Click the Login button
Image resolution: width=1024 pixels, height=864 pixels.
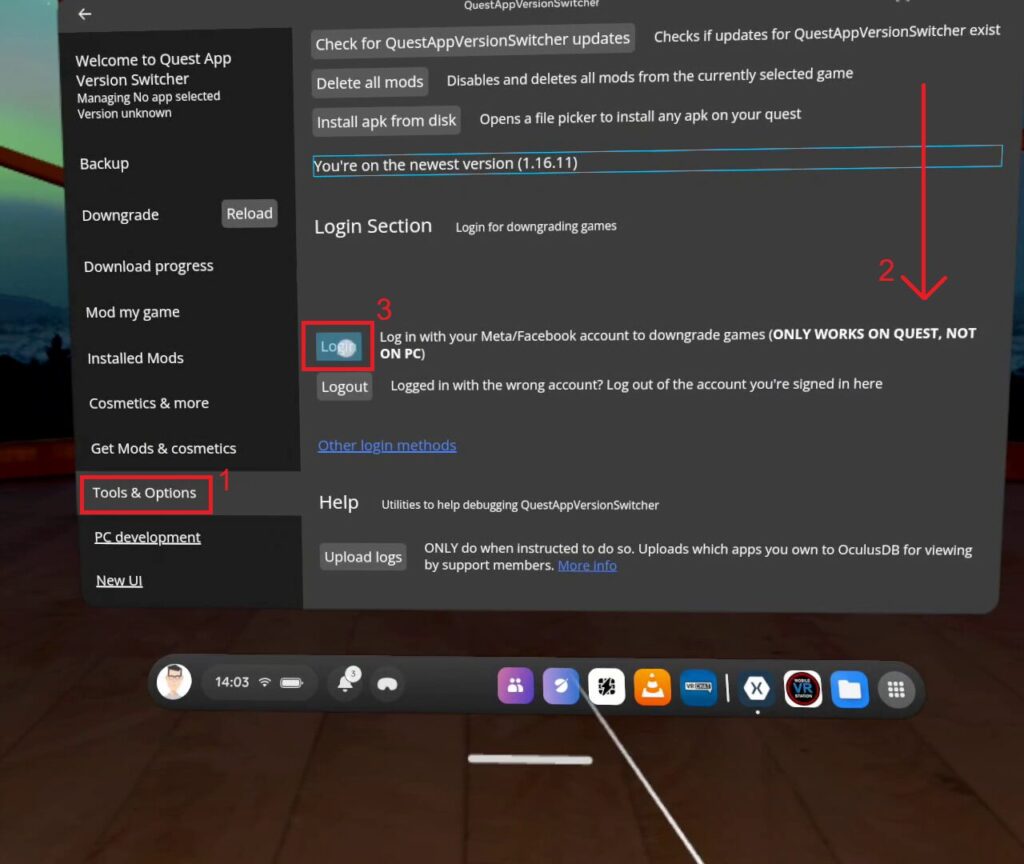(x=338, y=346)
